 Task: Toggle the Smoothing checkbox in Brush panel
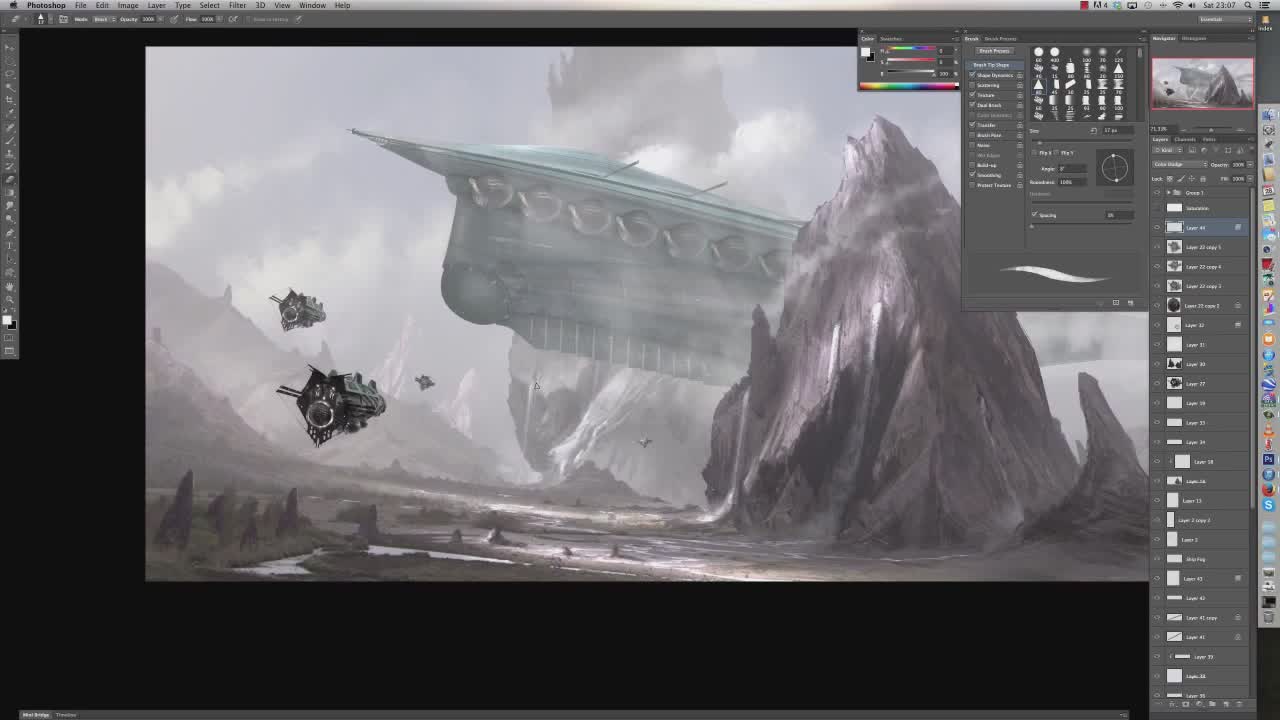[972, 175]
